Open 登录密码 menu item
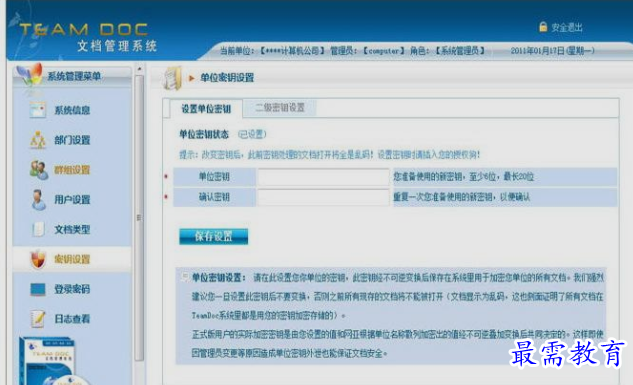Image resolution: width=633 pixels, height=385 pixels. point(72,289)
